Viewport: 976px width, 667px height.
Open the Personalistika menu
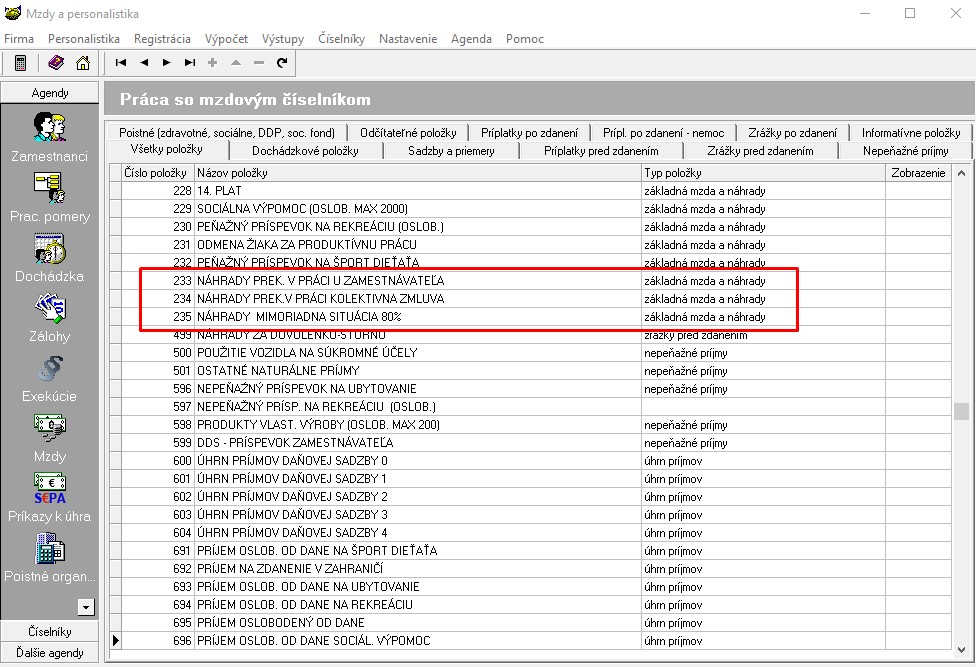tap(83, 39)
